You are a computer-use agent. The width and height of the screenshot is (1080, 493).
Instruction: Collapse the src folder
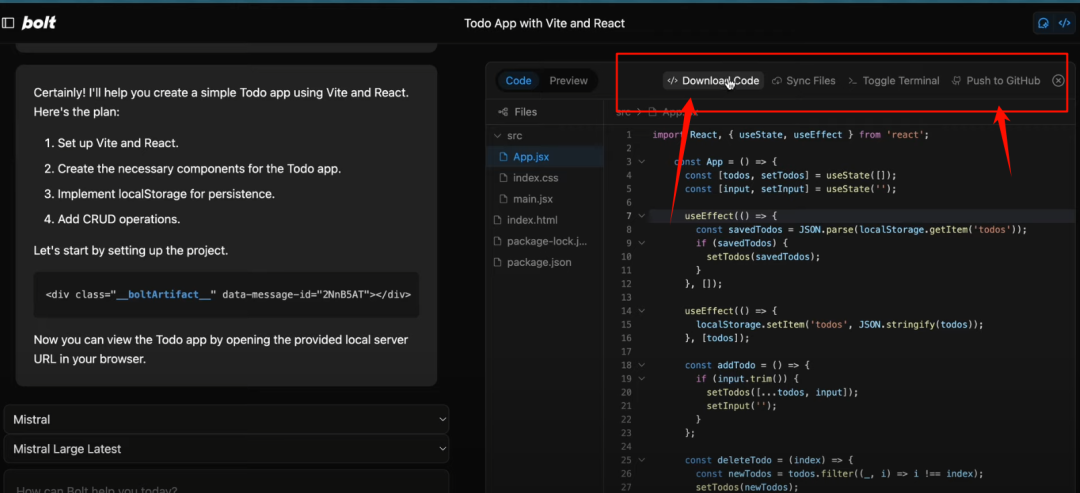[x=497, y=136]
